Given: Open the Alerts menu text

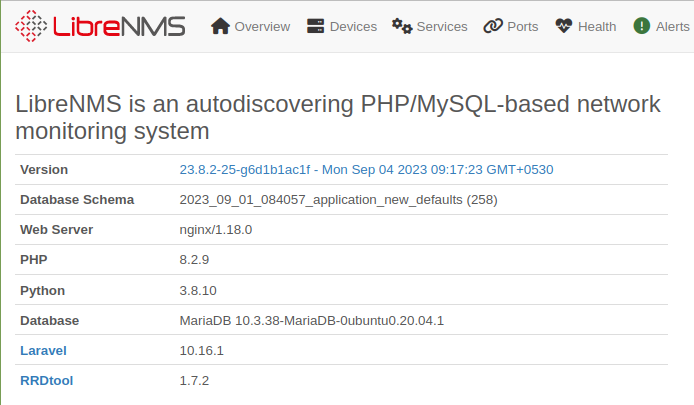Looking at the screenshot, I should coord(672,27).
